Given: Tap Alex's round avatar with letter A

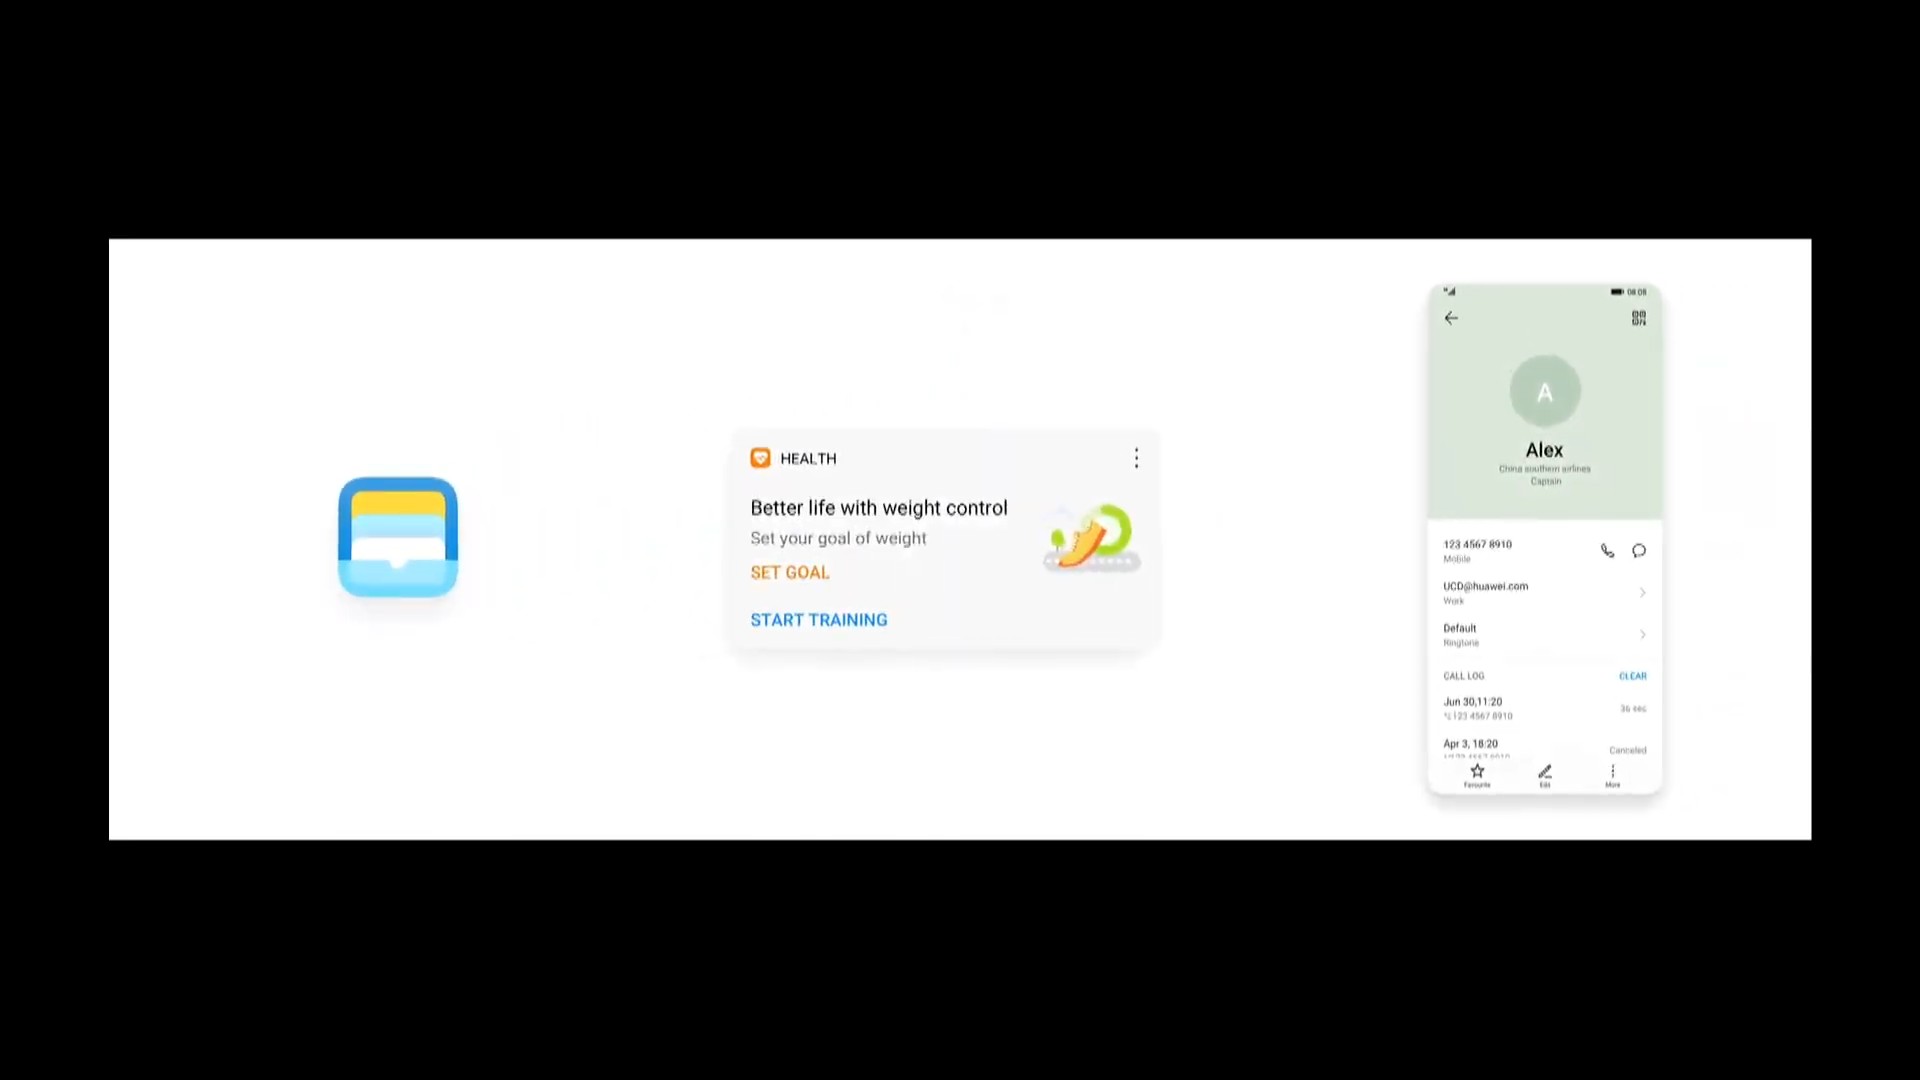Looking at the screenshot, I should click(x=1545, y=391).
